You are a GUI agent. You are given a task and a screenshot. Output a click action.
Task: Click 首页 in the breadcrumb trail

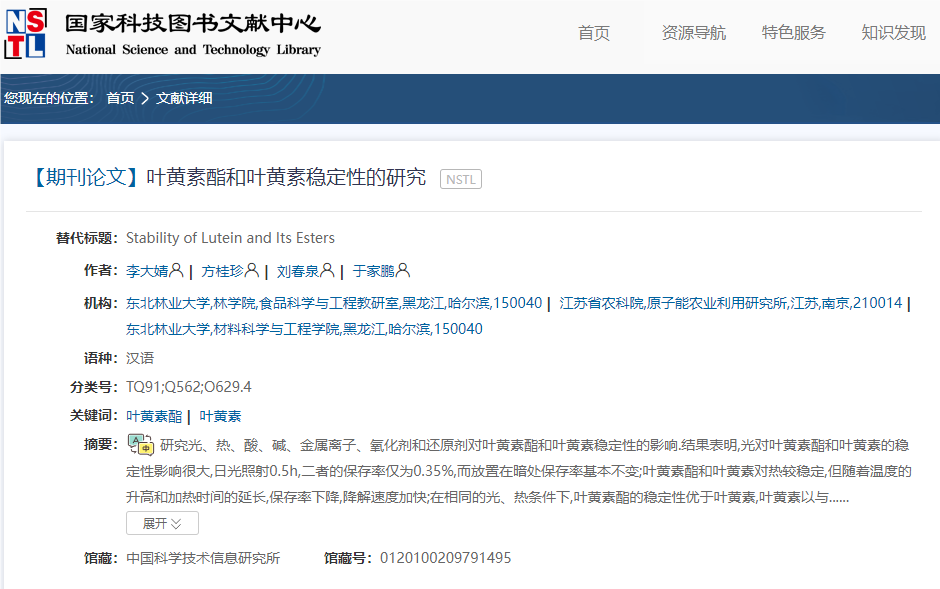click(x=119, y=99)
